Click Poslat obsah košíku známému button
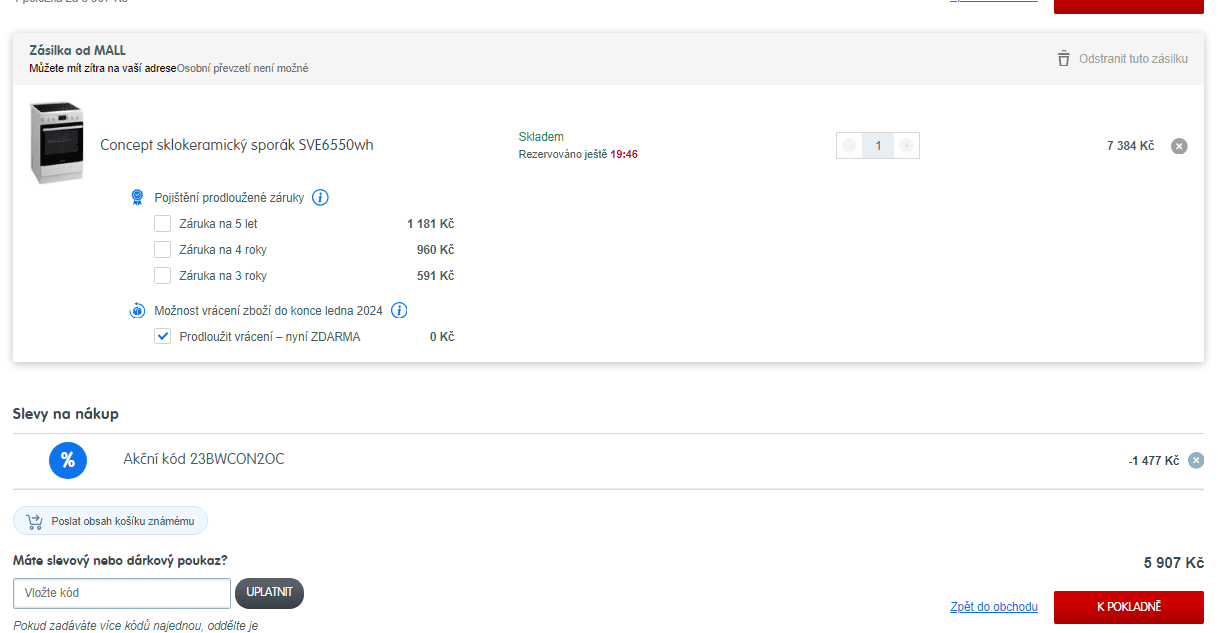Viewport: 1218px width, 633px height. (x=110, y=521)
